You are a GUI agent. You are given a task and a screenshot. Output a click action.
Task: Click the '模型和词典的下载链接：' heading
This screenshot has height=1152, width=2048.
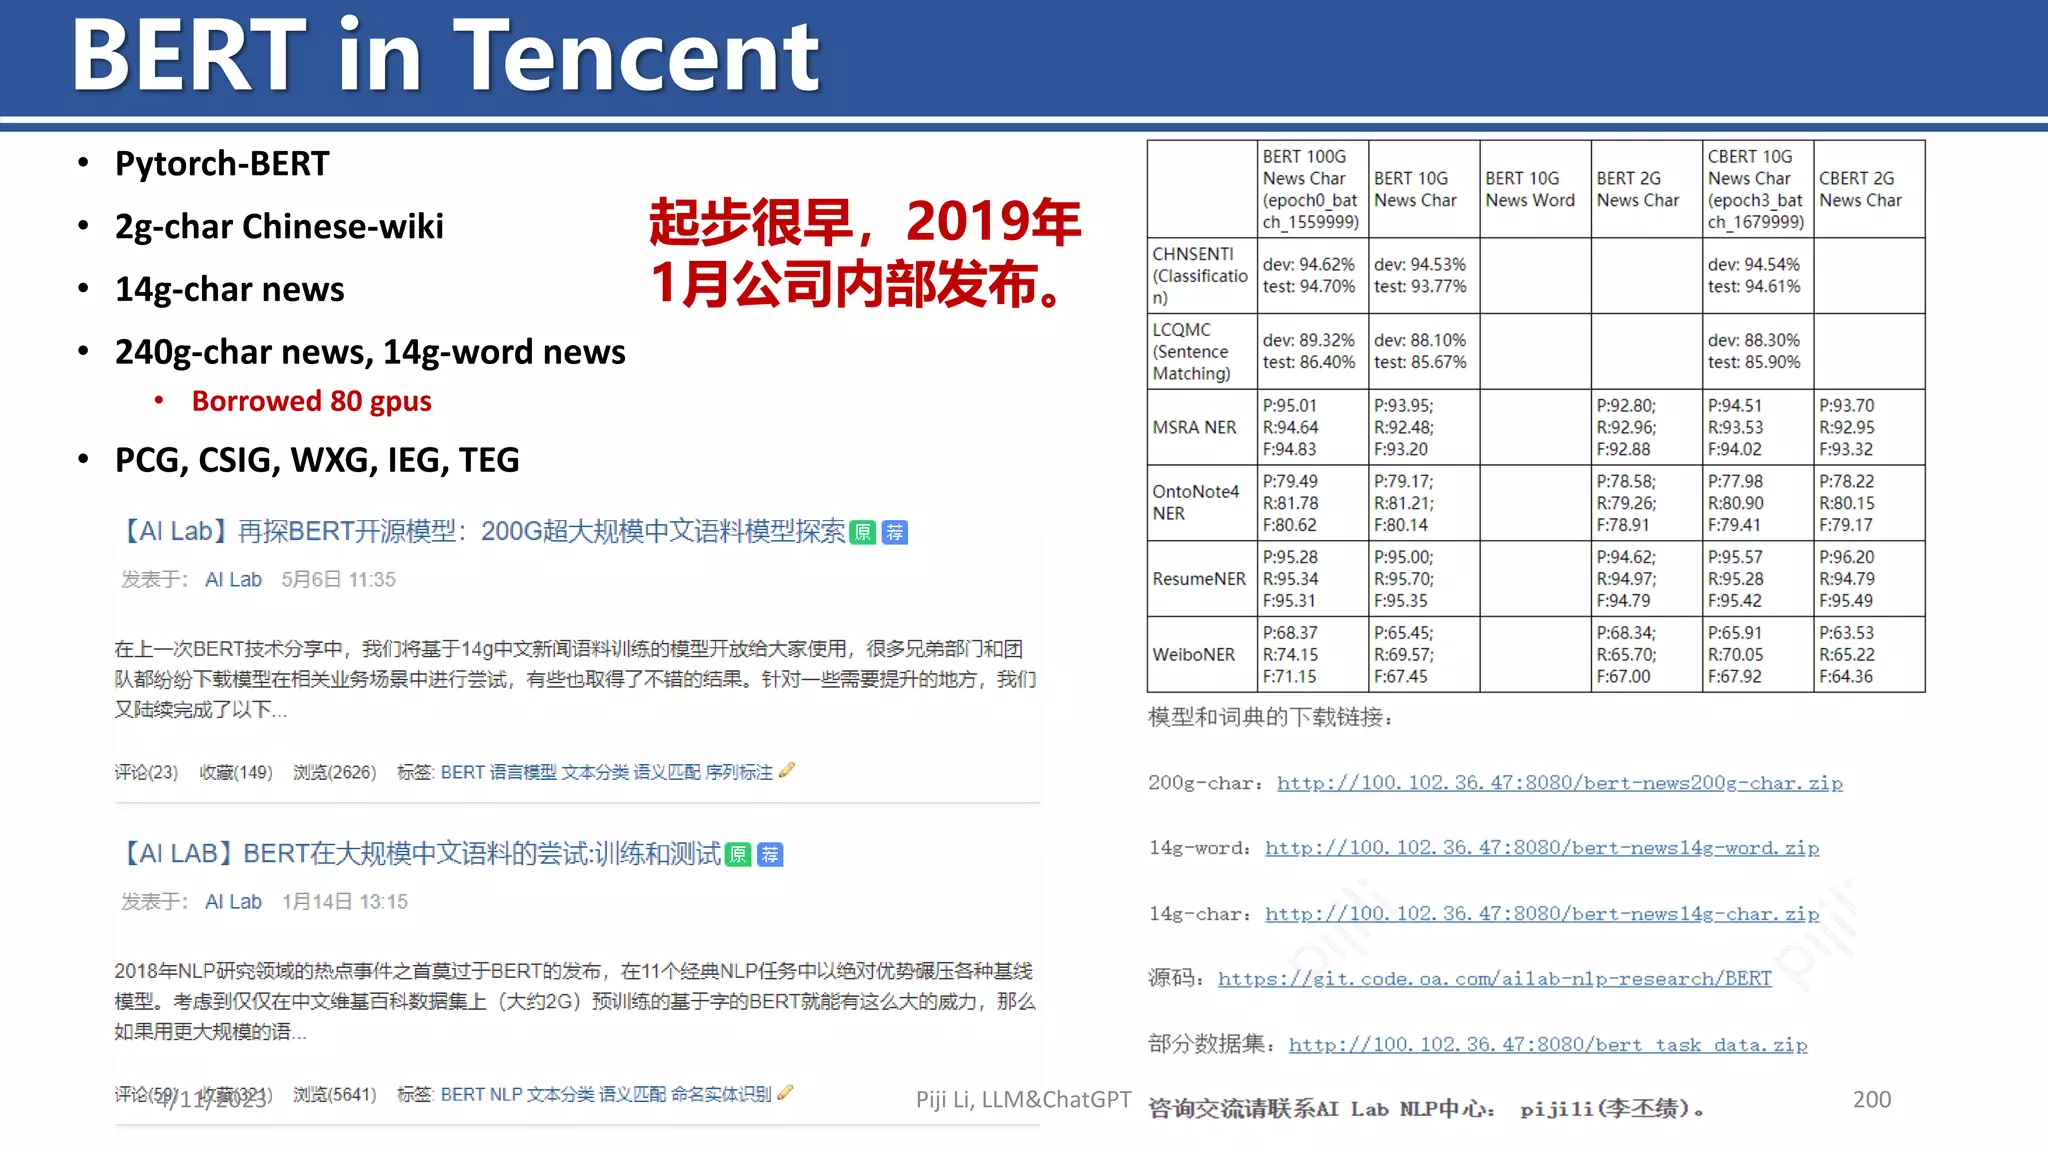[x=1271, y=718]
